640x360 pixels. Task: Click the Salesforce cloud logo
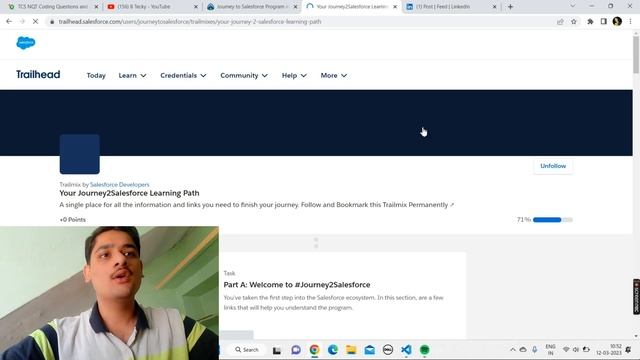pyautogui.click(x=26, y=42)
